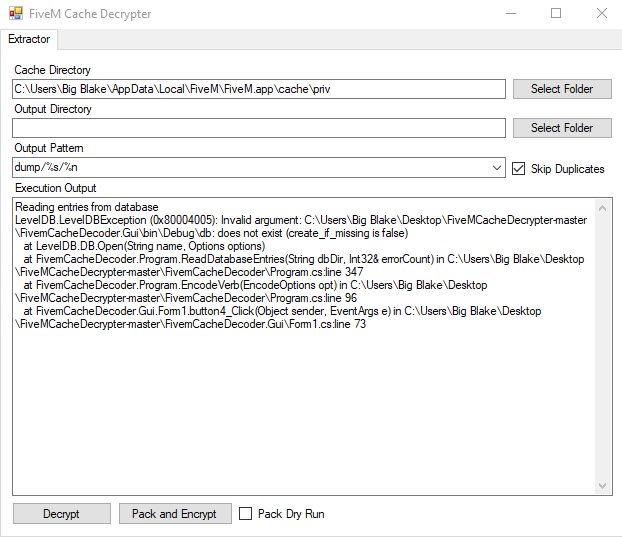Click the 'LevelDB.LevelDBException (0x80004005)' text

click(x=116, y=220)
